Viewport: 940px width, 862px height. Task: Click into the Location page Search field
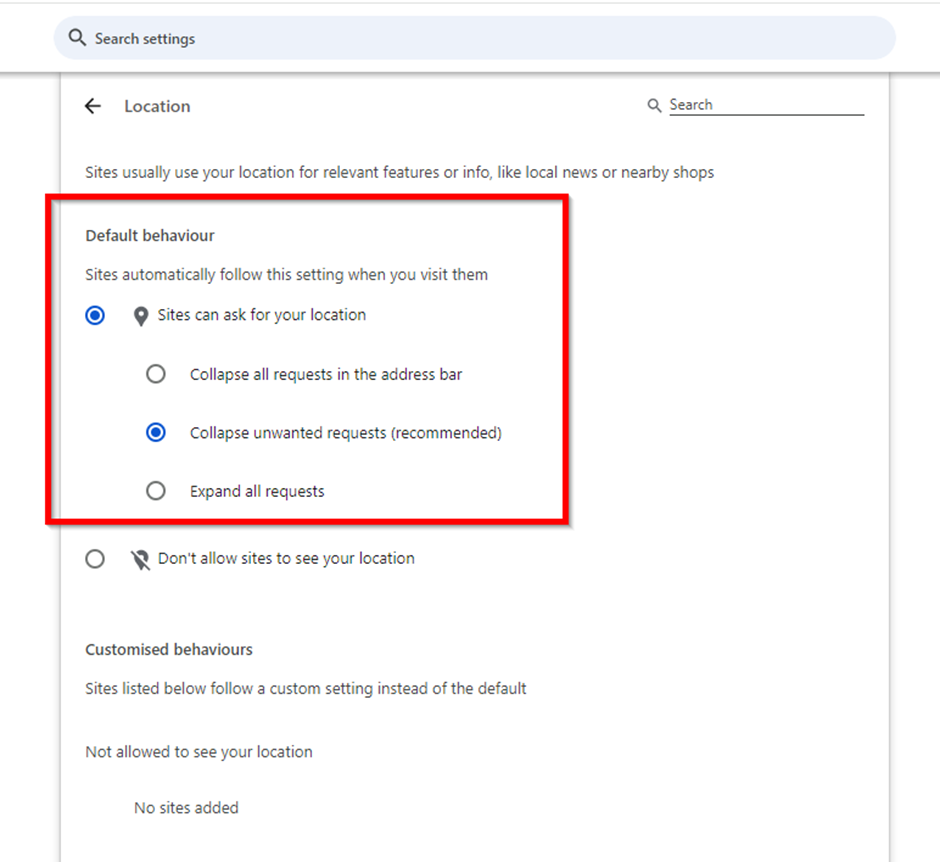766,106
